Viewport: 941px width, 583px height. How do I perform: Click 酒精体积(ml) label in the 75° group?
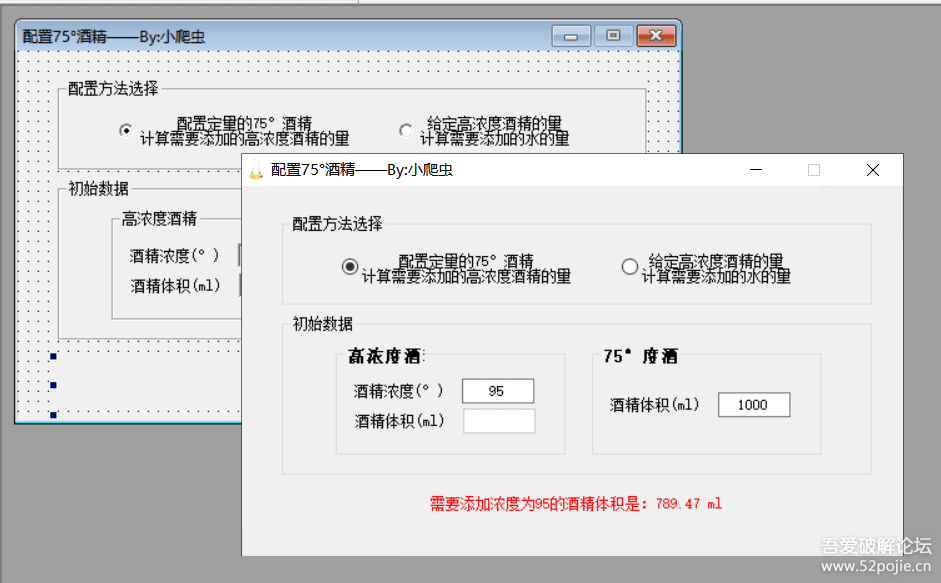655,405
